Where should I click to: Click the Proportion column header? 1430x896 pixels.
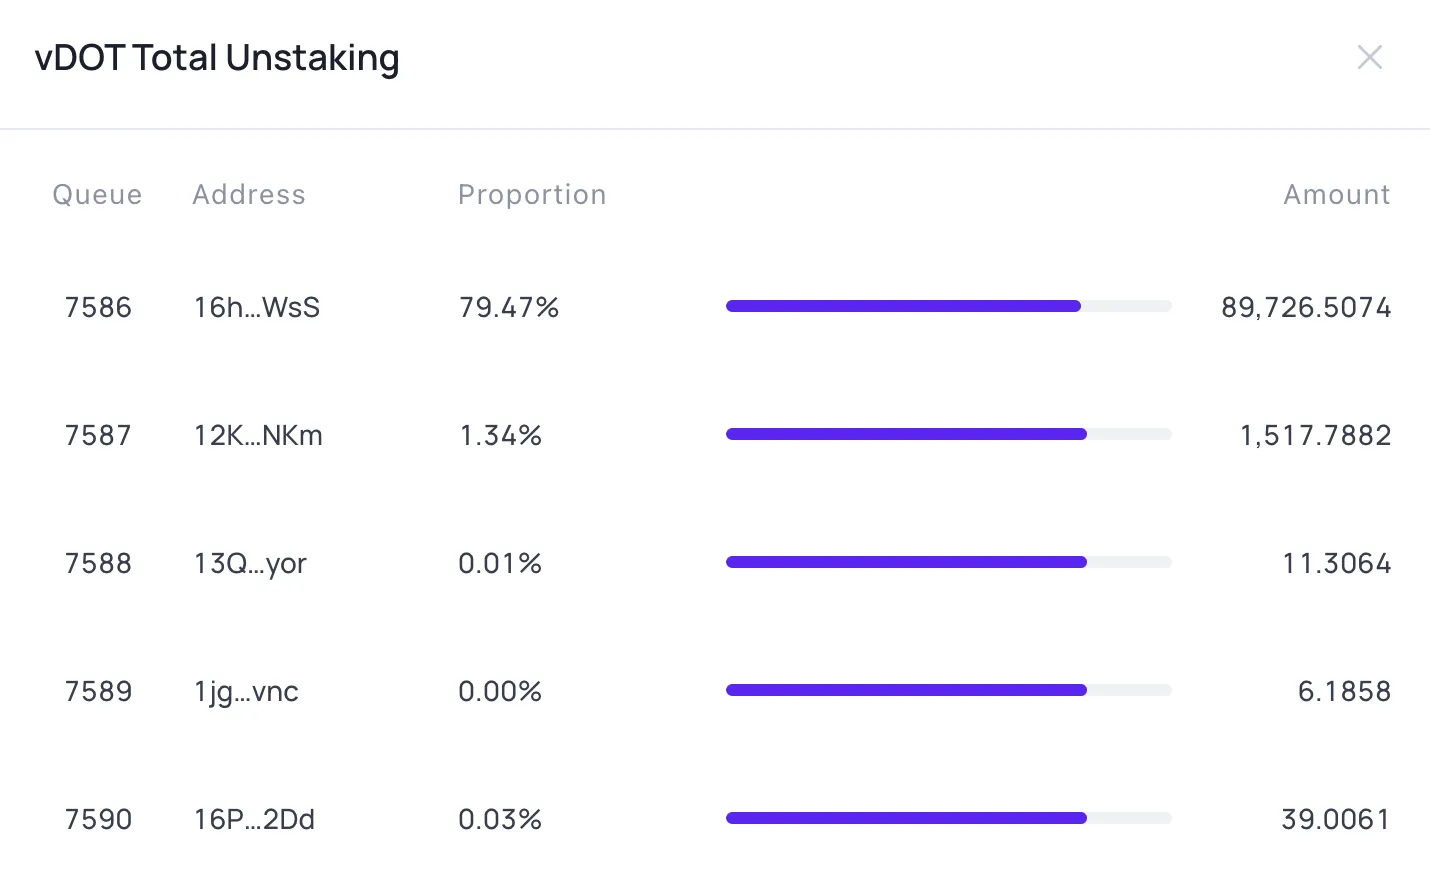[x=532, y=194]
